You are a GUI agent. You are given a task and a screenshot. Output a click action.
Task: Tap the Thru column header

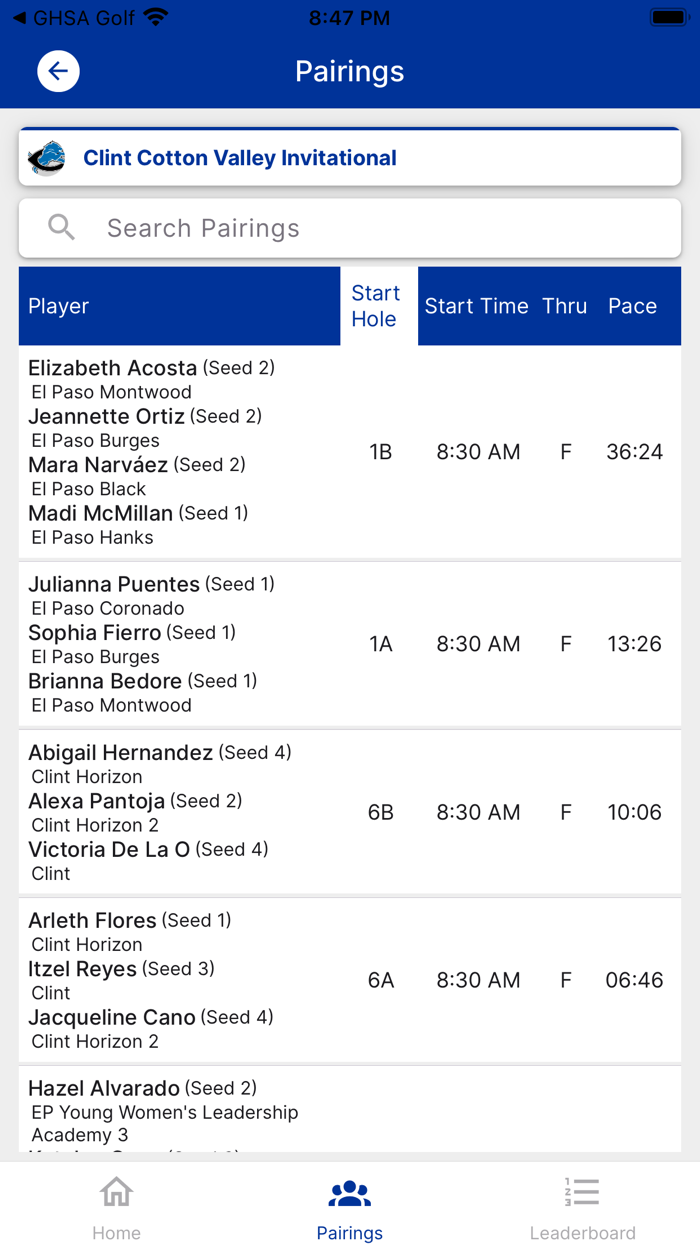click(564, 306)
